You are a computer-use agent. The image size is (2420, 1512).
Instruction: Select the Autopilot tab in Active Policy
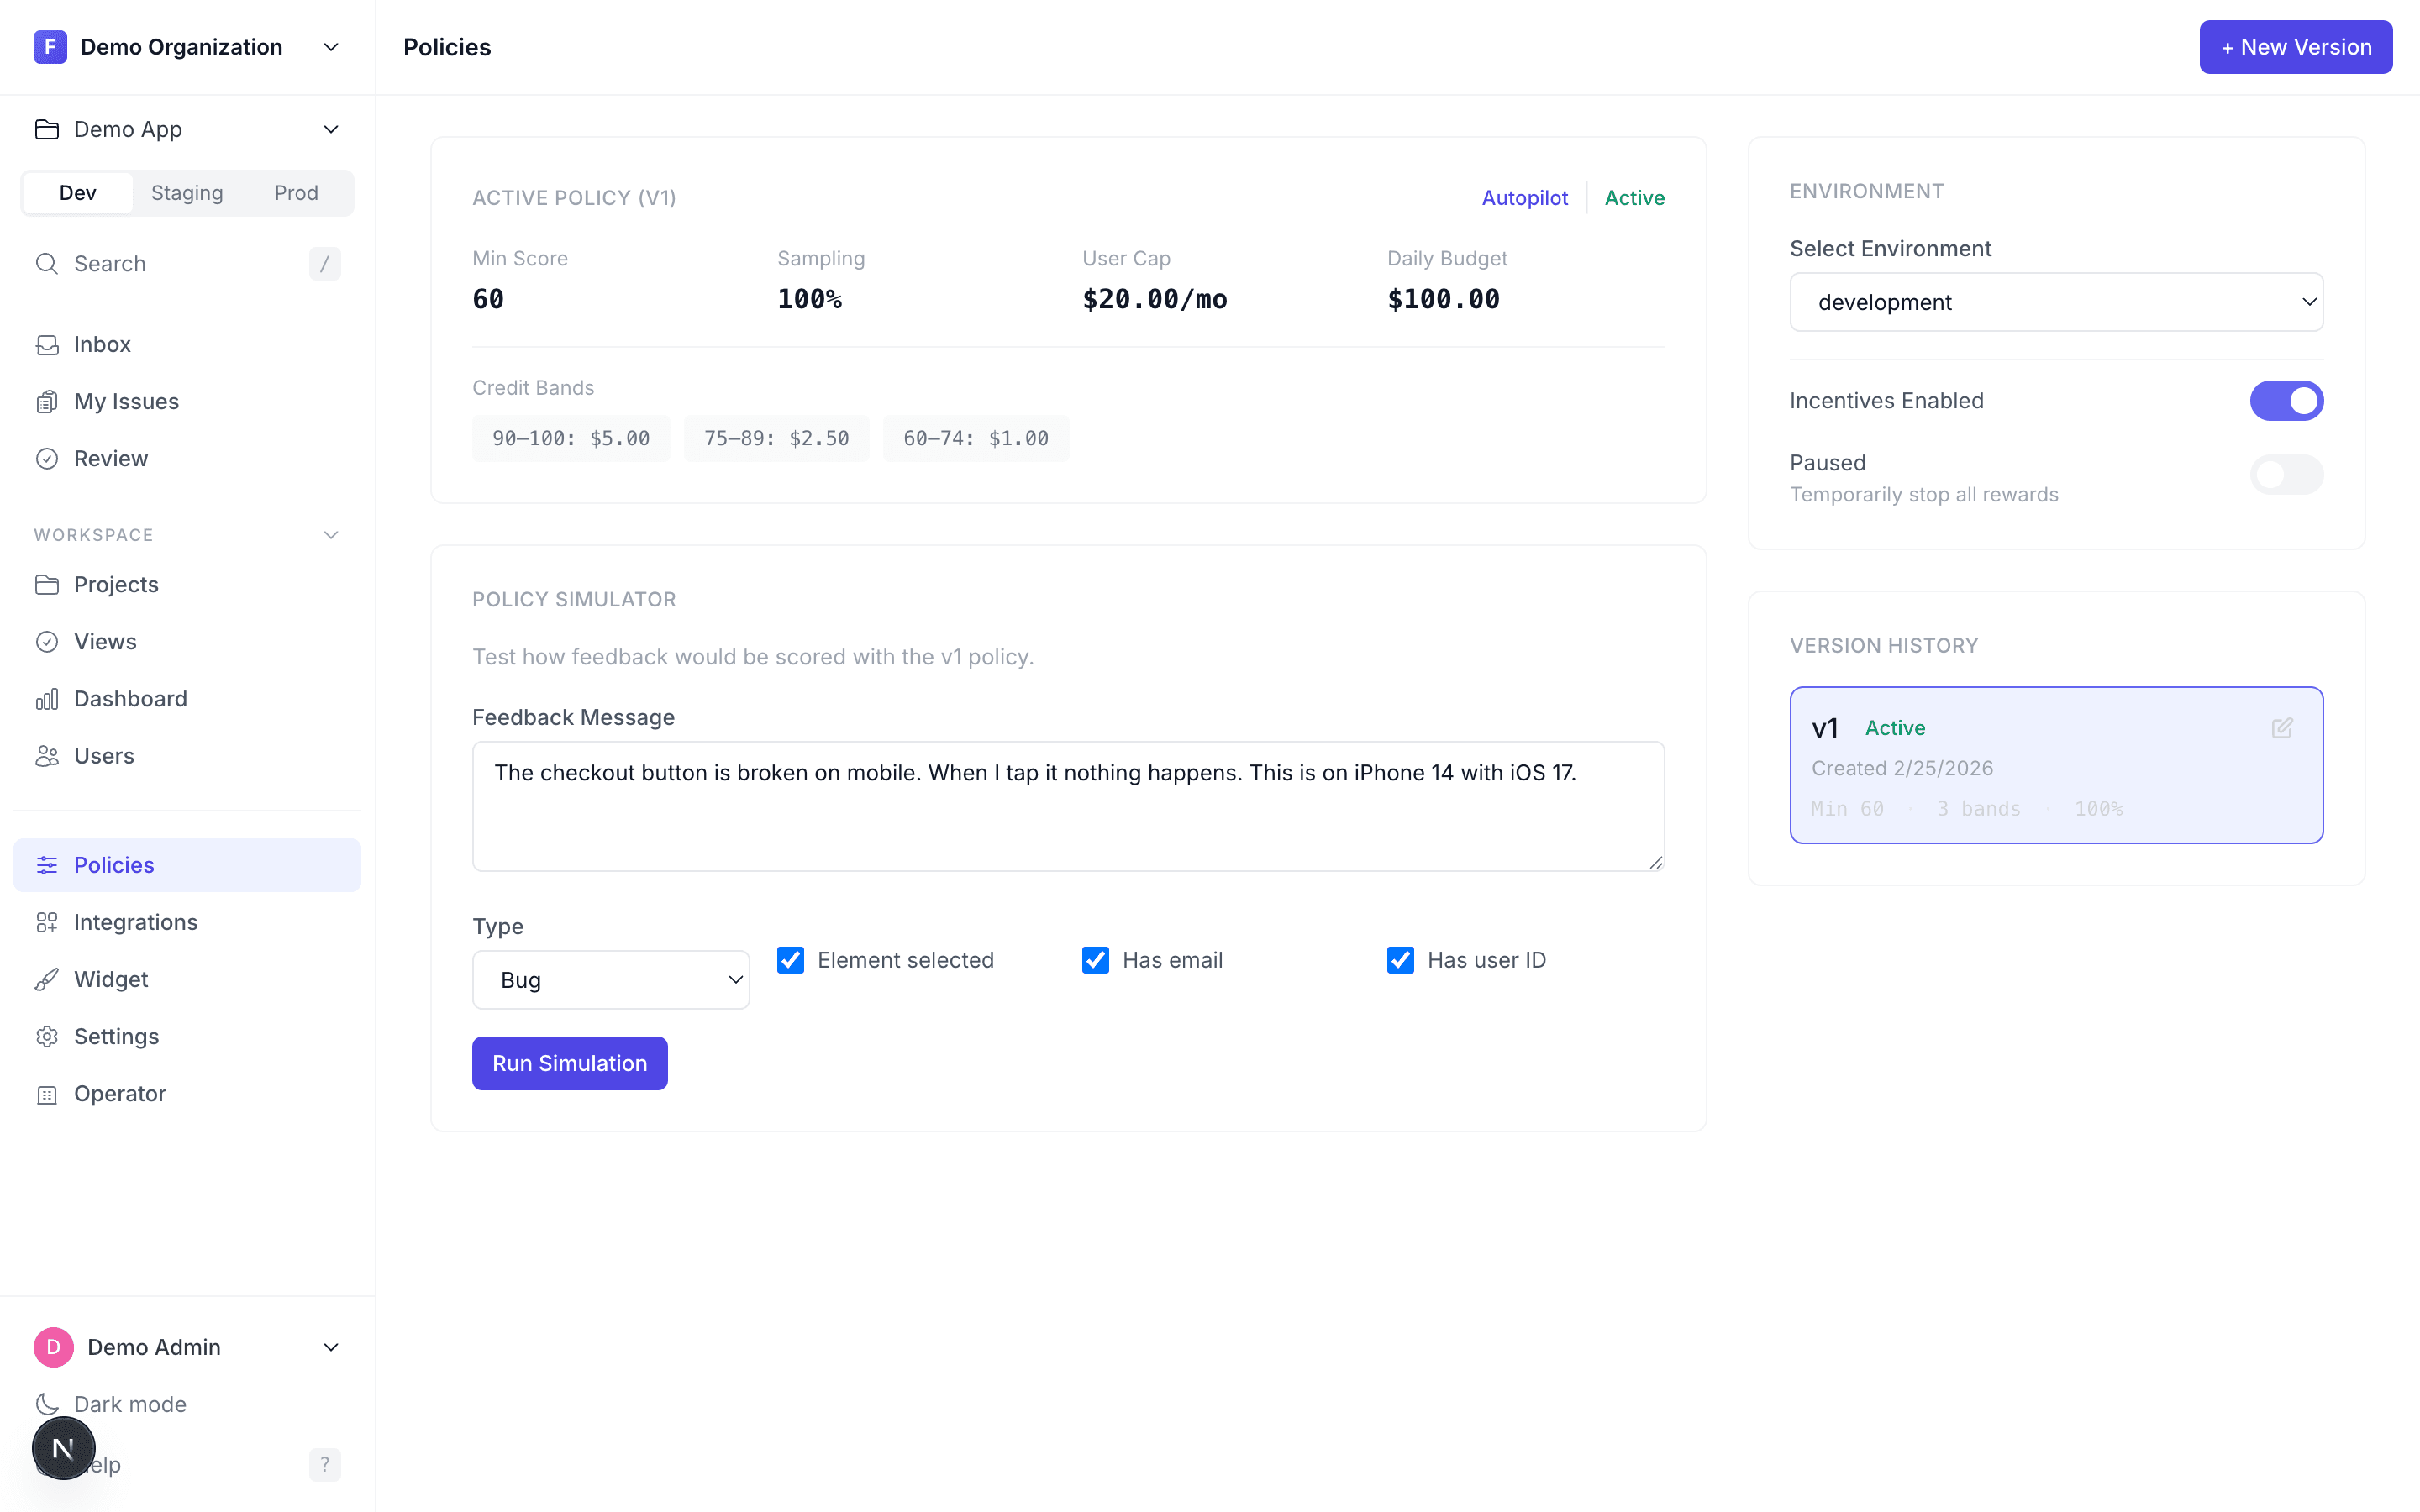point(1524,197)
